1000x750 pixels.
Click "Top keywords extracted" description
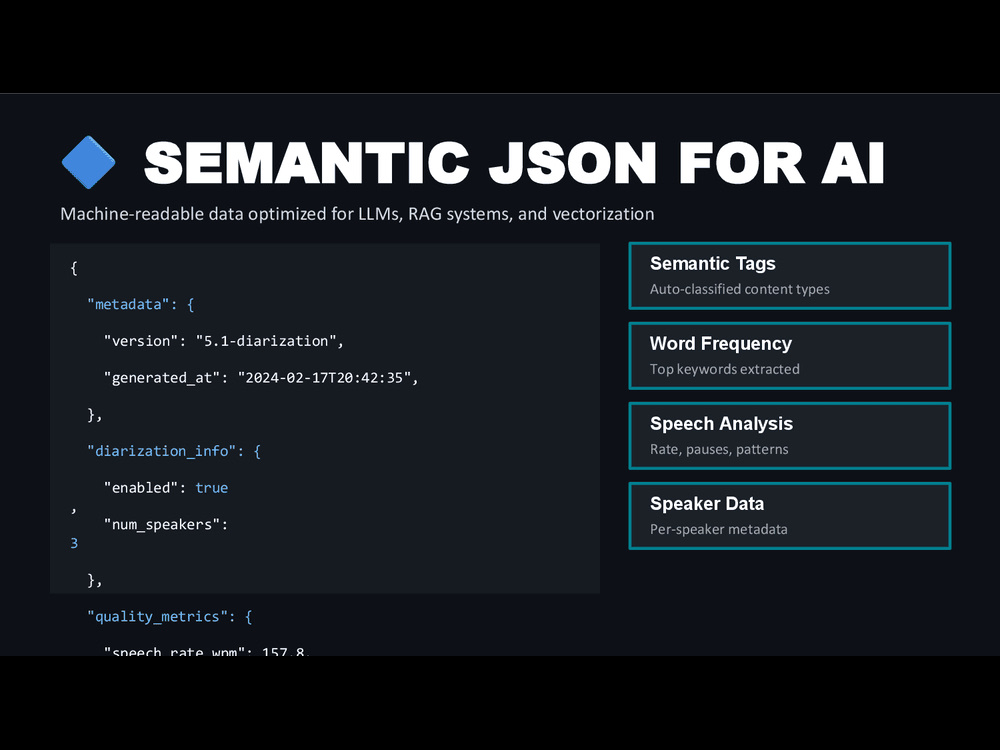pos(724,369)
